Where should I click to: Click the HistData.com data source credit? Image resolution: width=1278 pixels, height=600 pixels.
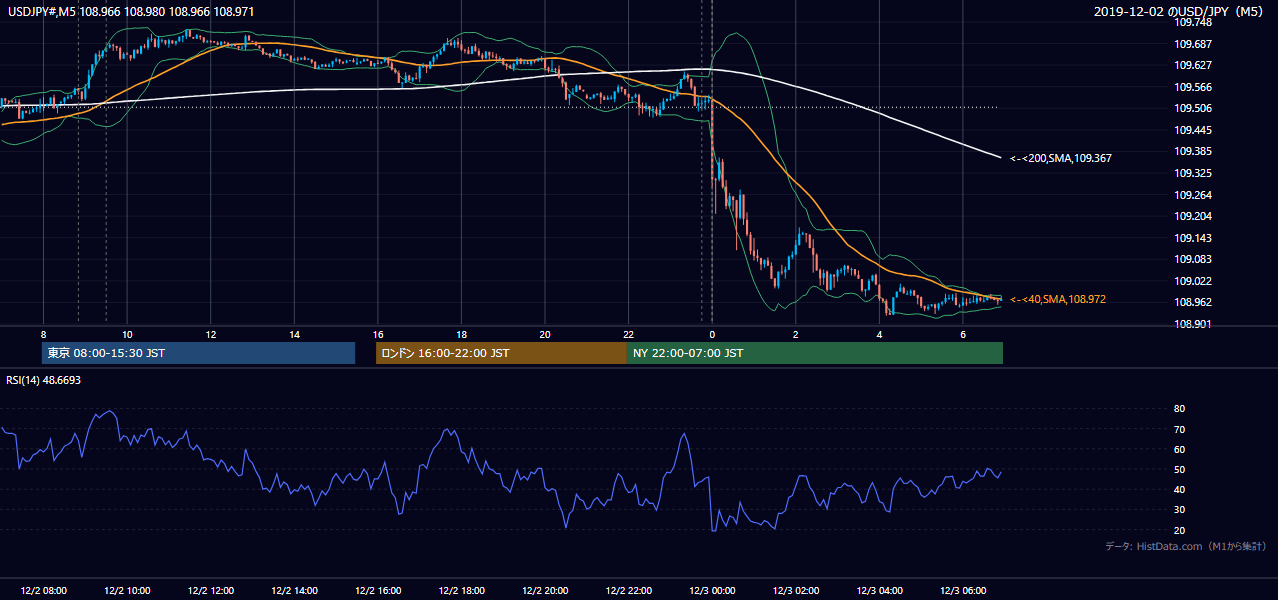(x=1185, y=546)
